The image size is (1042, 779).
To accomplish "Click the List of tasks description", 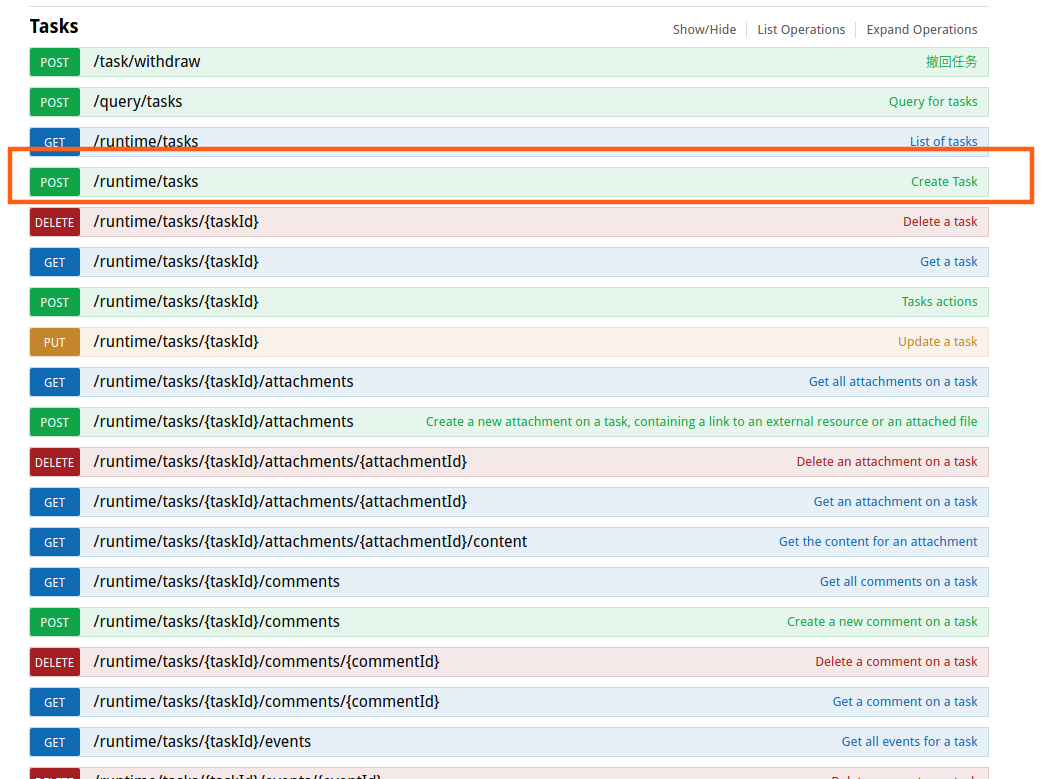I will [943, 141].
